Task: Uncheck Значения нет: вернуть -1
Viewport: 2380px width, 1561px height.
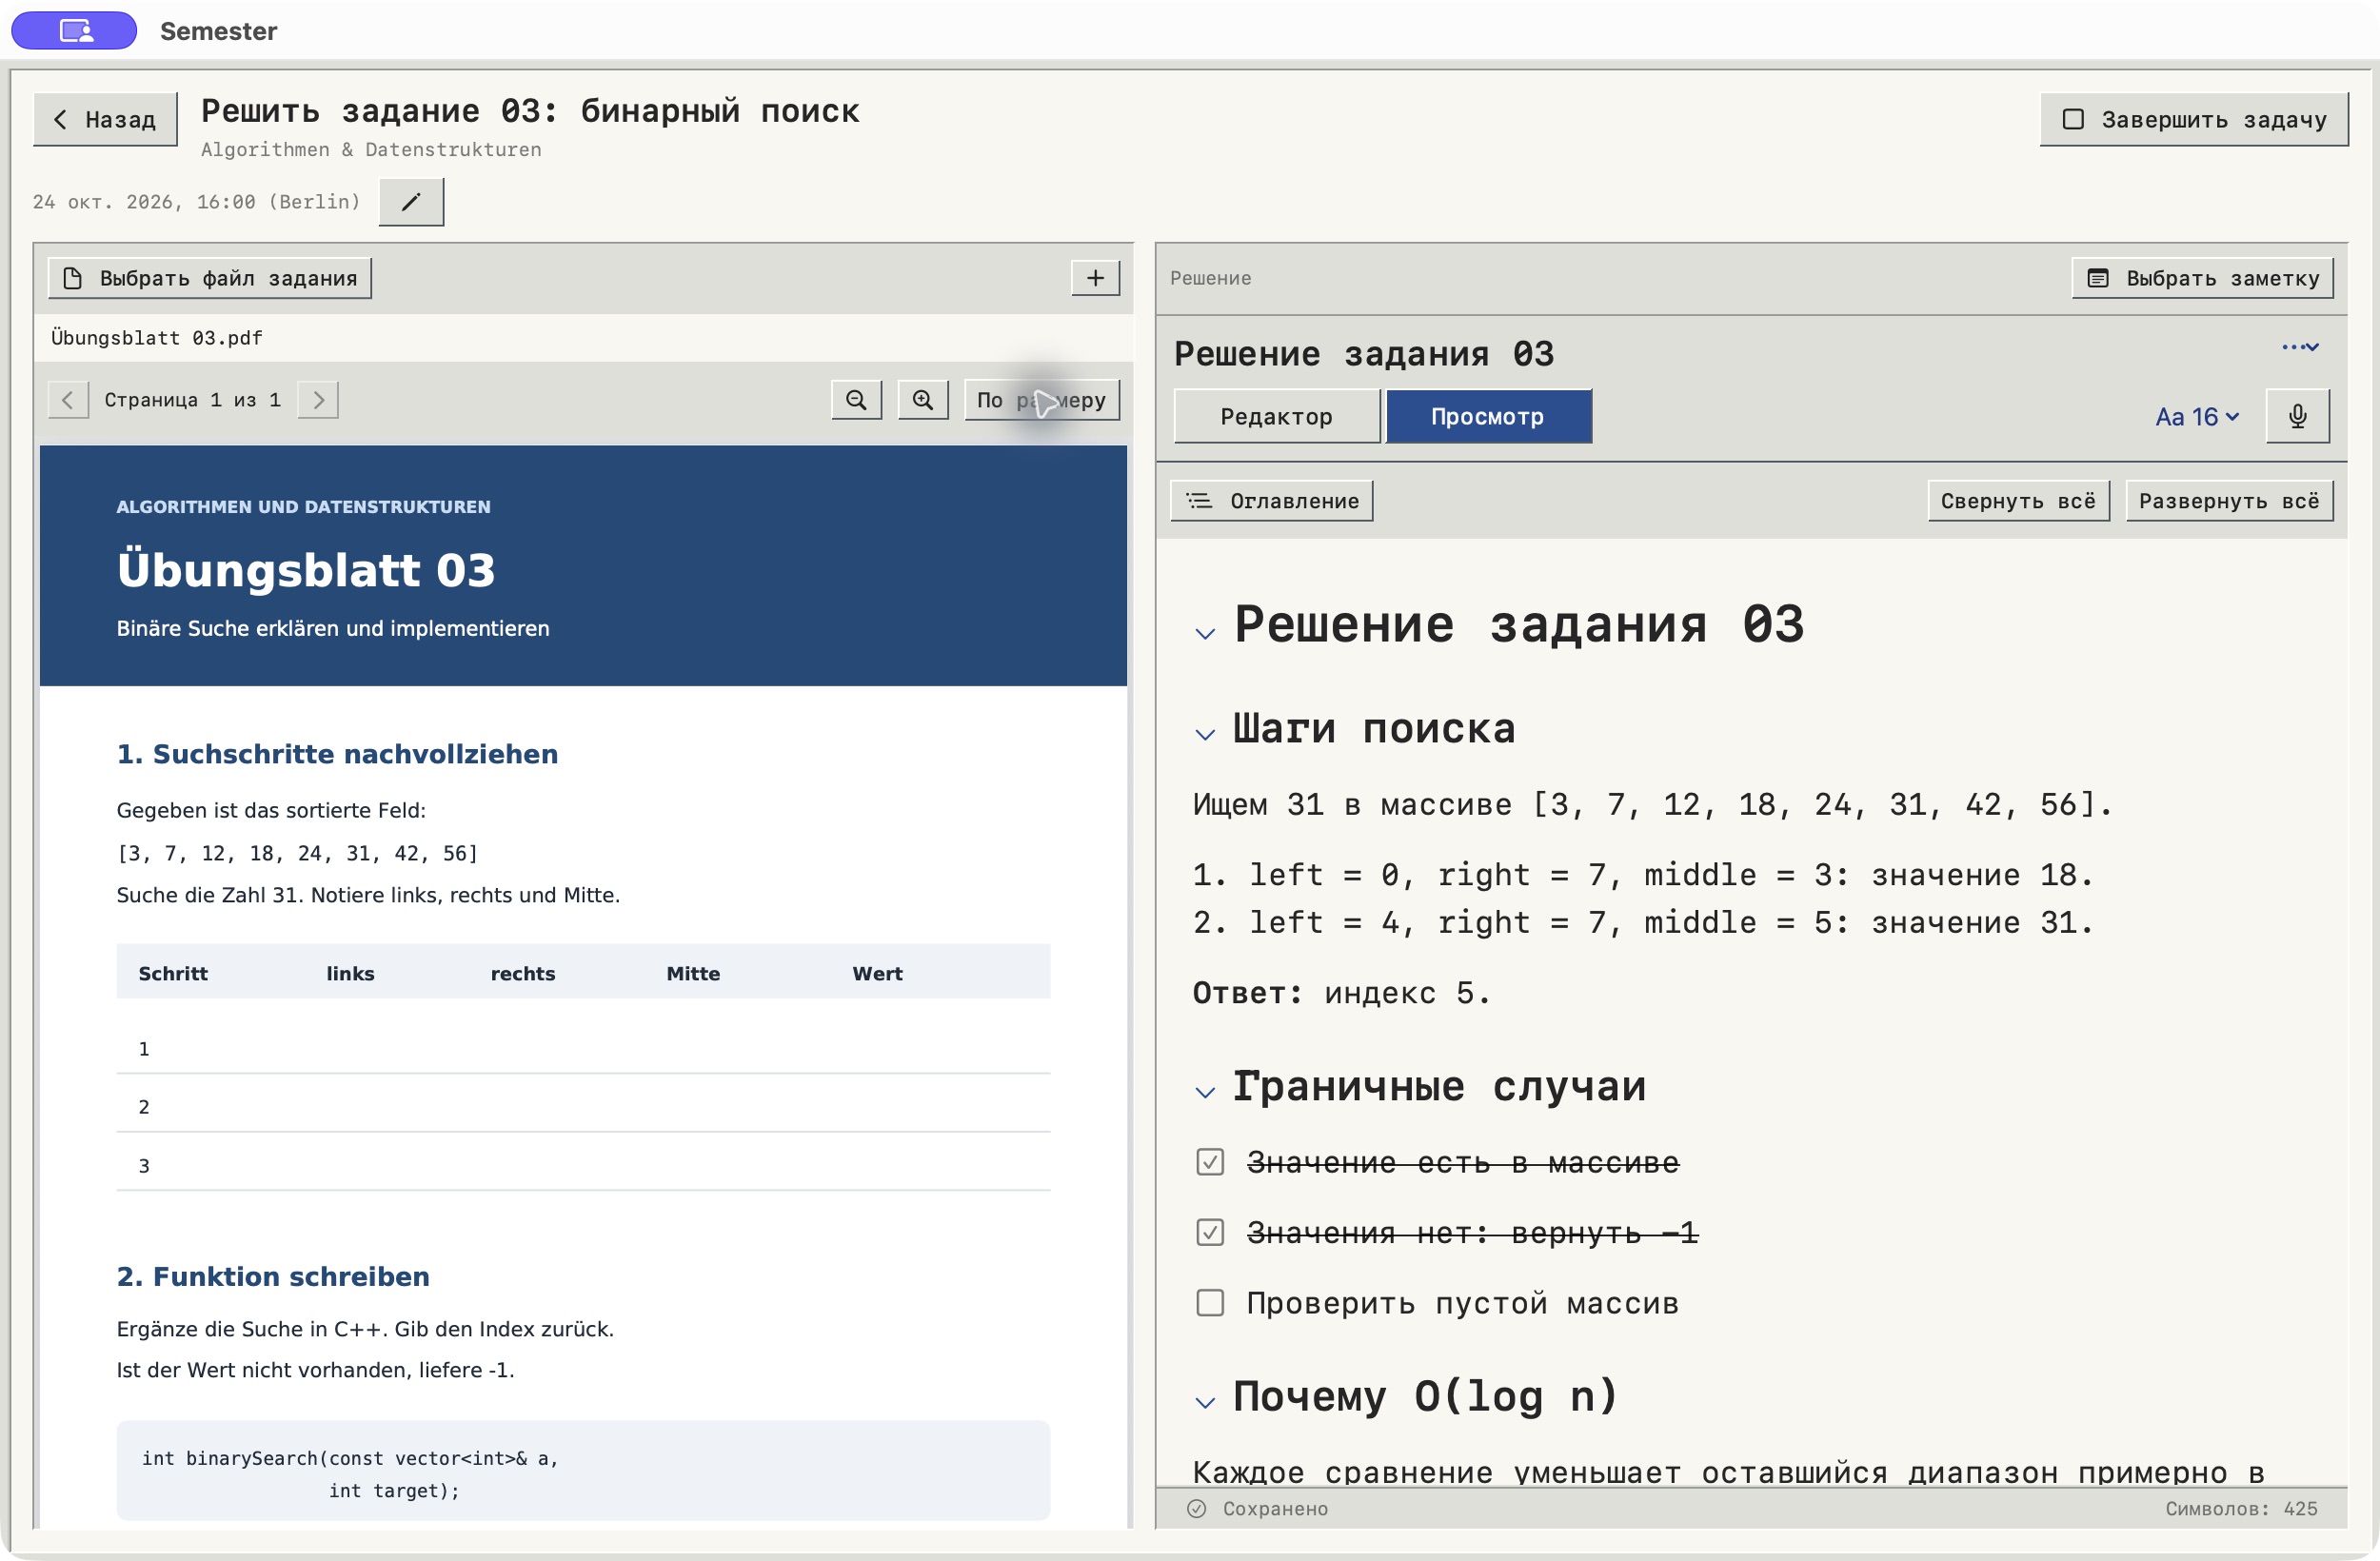Action: [x=1210, y=1232]
